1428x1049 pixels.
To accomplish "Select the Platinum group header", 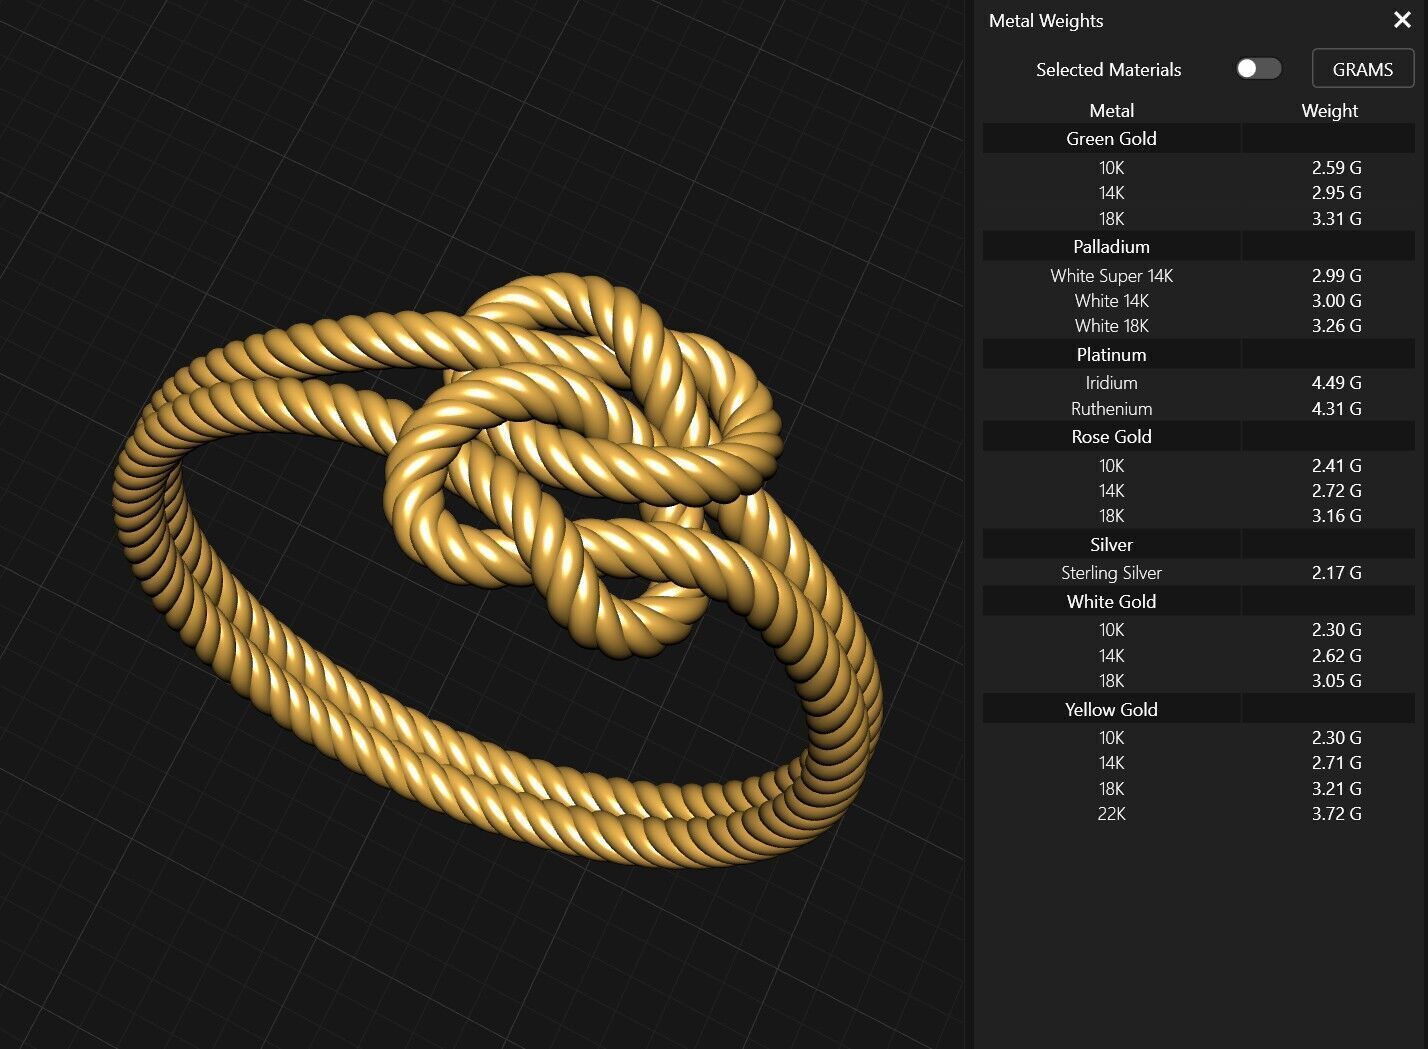I will [1198, 355].
